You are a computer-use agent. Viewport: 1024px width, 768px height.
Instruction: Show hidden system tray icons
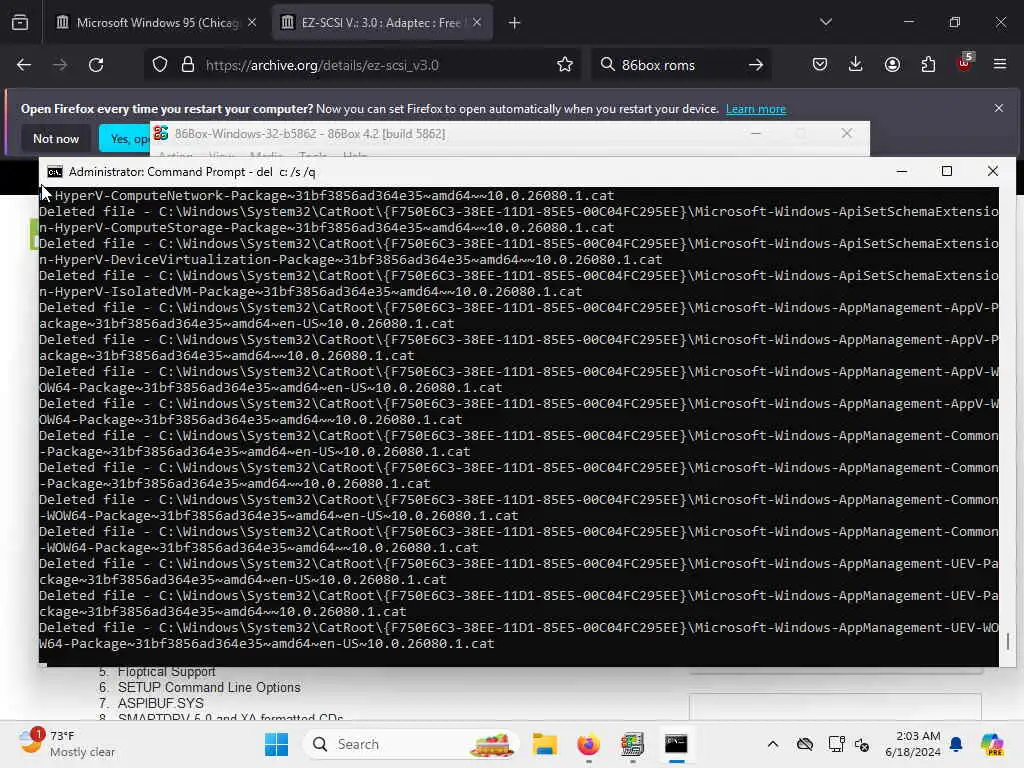point(773,744)
